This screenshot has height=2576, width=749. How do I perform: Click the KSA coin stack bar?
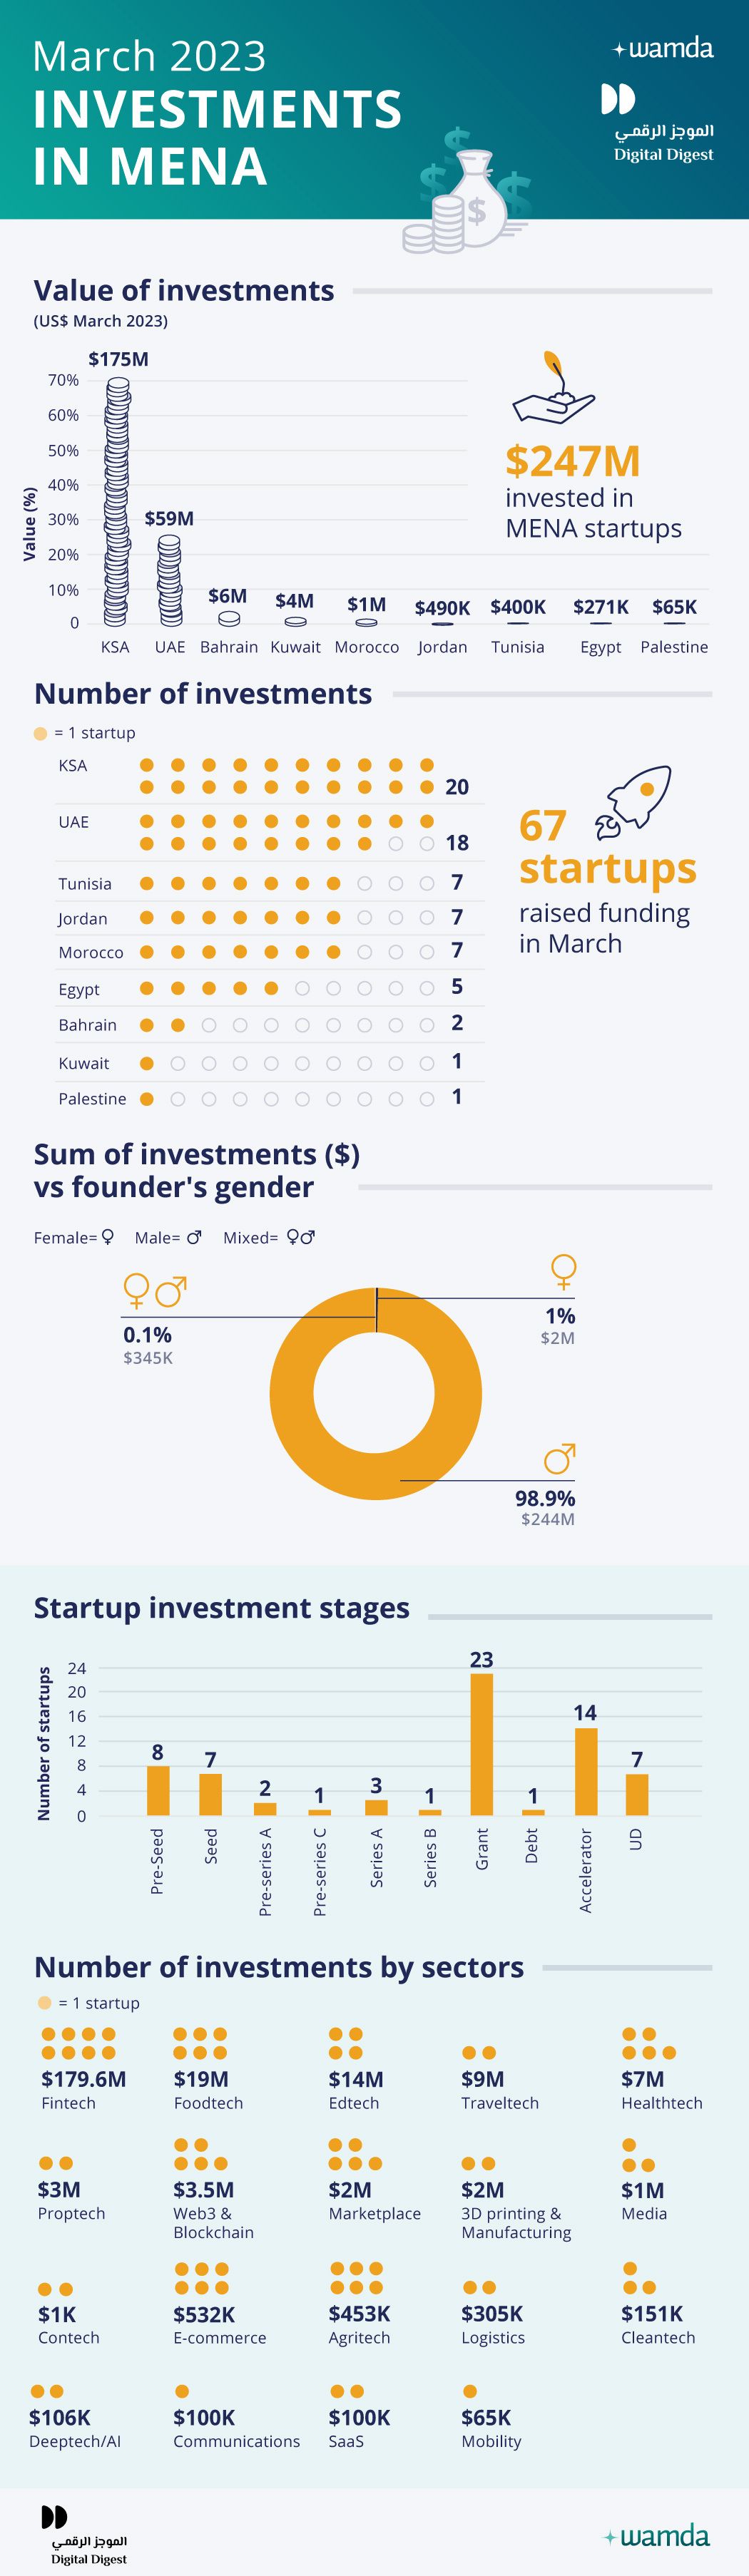click(117, 501)
